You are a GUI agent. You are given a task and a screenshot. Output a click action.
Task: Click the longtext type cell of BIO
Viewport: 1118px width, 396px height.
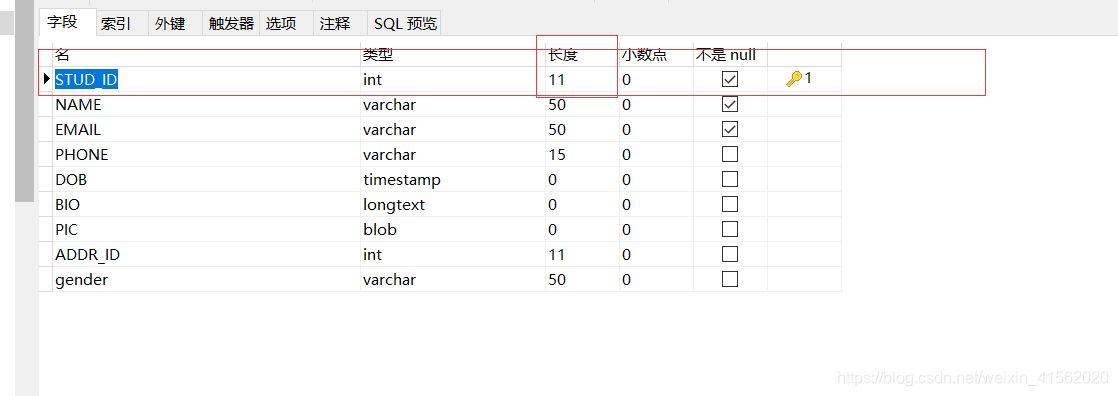click(x=453, y=205)
